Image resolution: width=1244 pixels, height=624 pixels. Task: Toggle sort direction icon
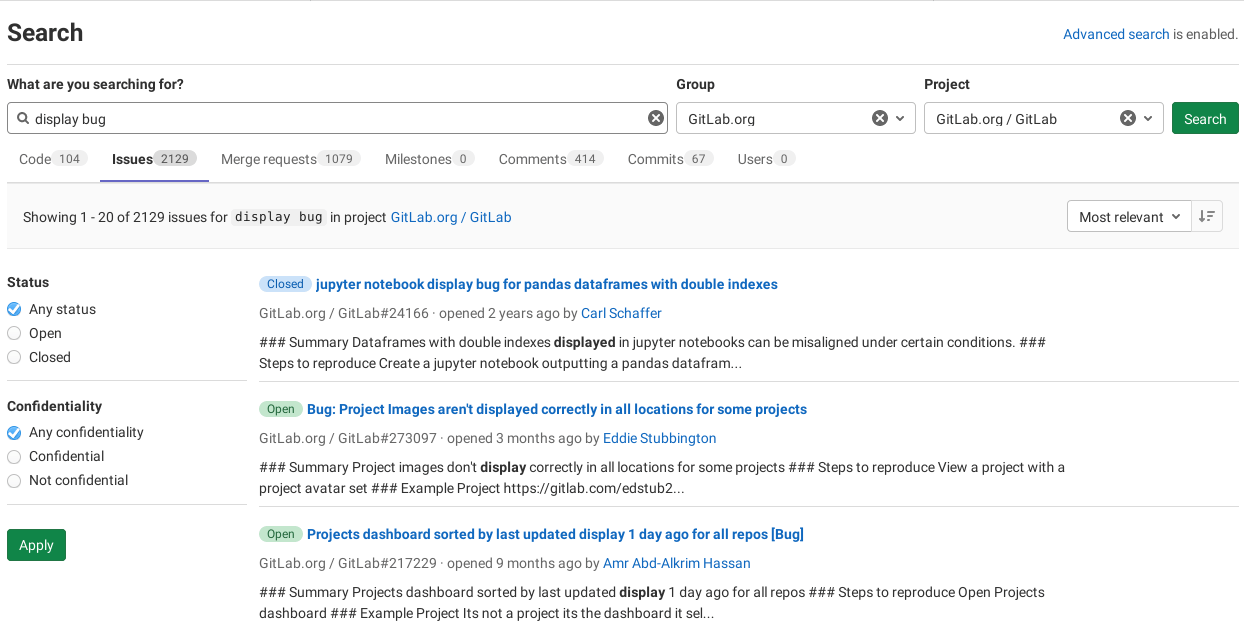point(1207,217)
